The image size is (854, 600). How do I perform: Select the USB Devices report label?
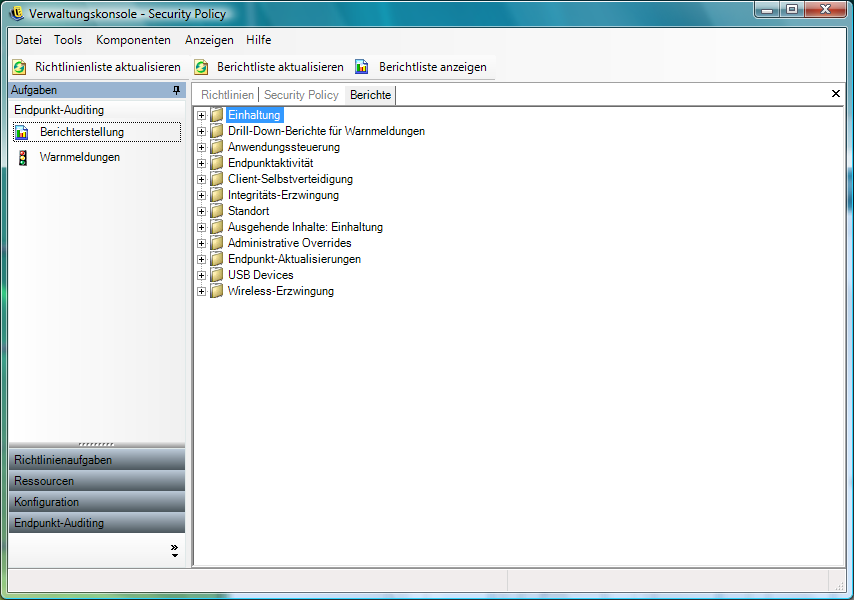pyautogui.click(x=260, y=275)
